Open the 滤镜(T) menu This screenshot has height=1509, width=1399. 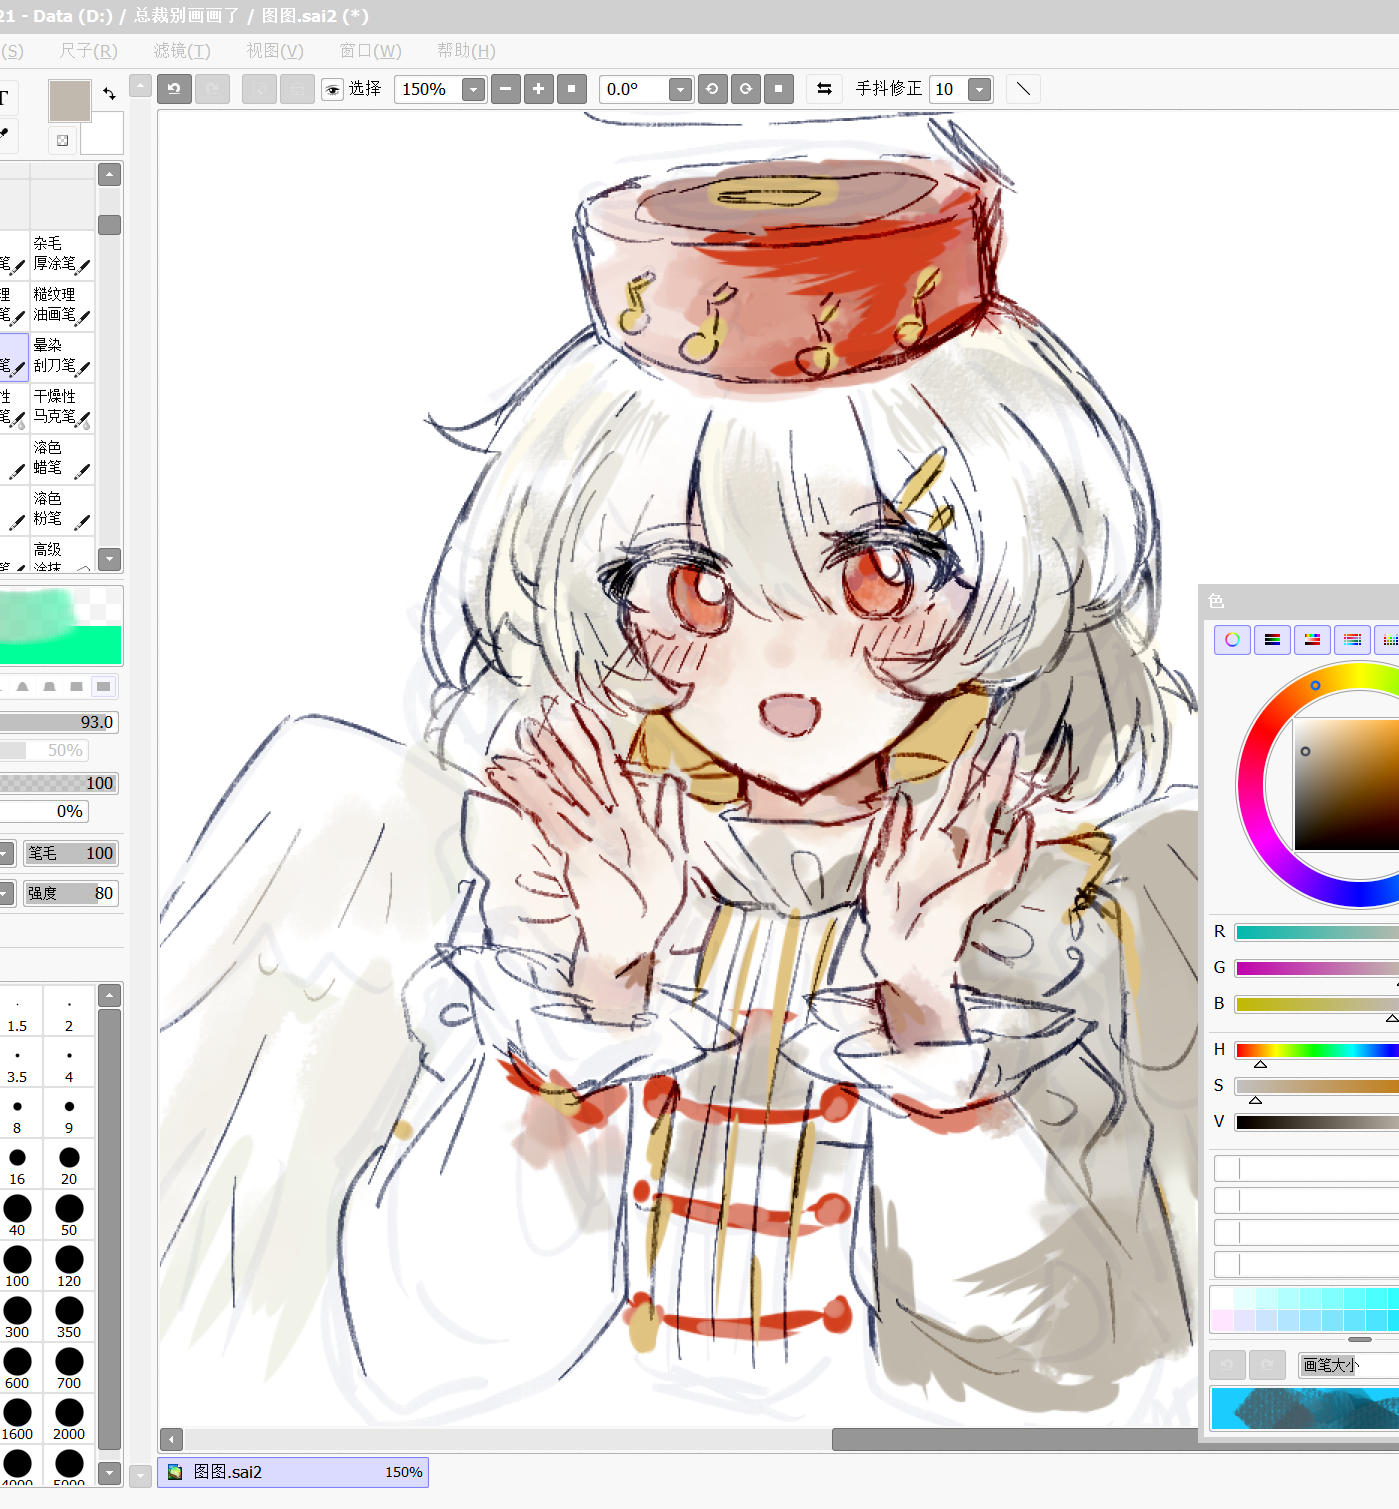(182, 51)
